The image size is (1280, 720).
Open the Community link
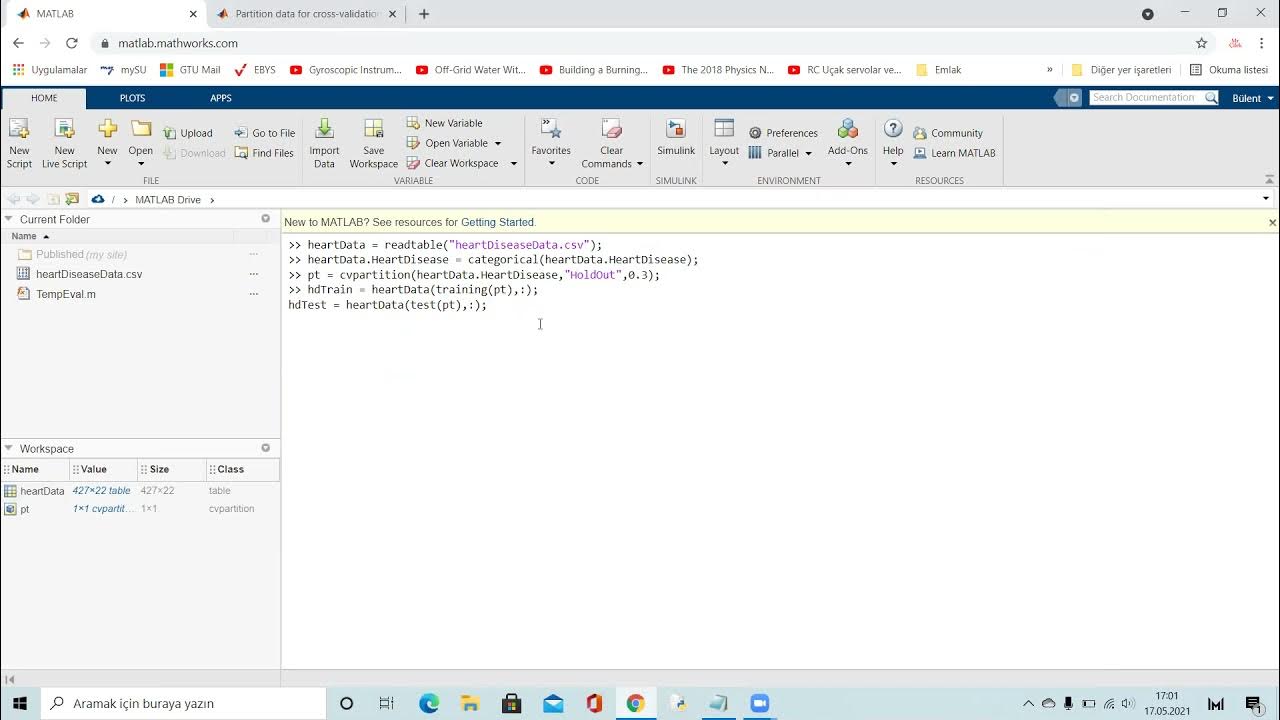(948, 133)
